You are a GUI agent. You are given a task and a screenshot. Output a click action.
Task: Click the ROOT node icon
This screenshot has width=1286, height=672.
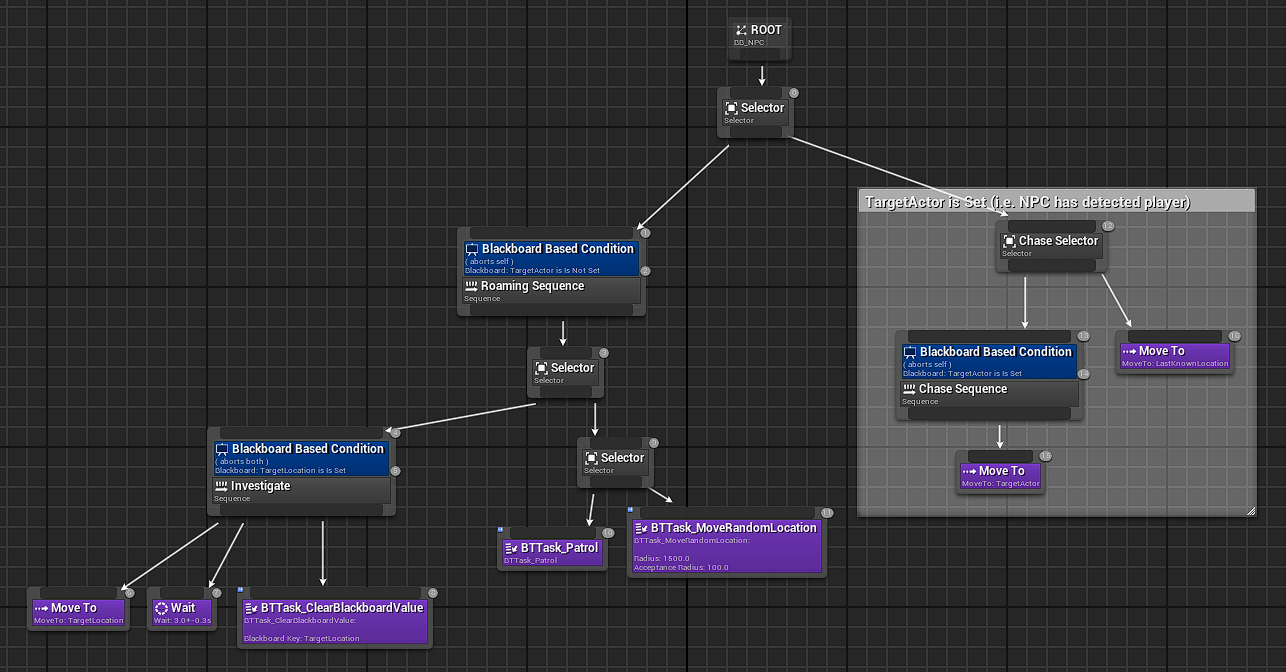pos(741,30)
